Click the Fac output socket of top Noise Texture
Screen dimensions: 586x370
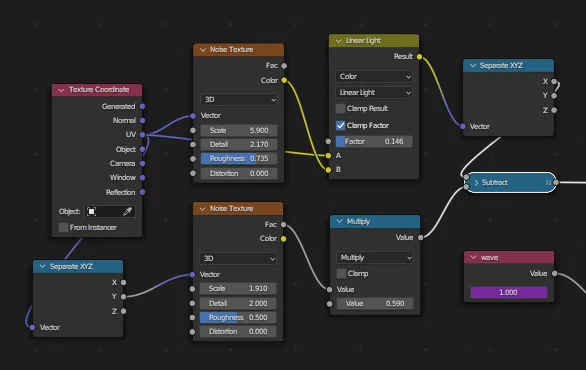point(284,66)
